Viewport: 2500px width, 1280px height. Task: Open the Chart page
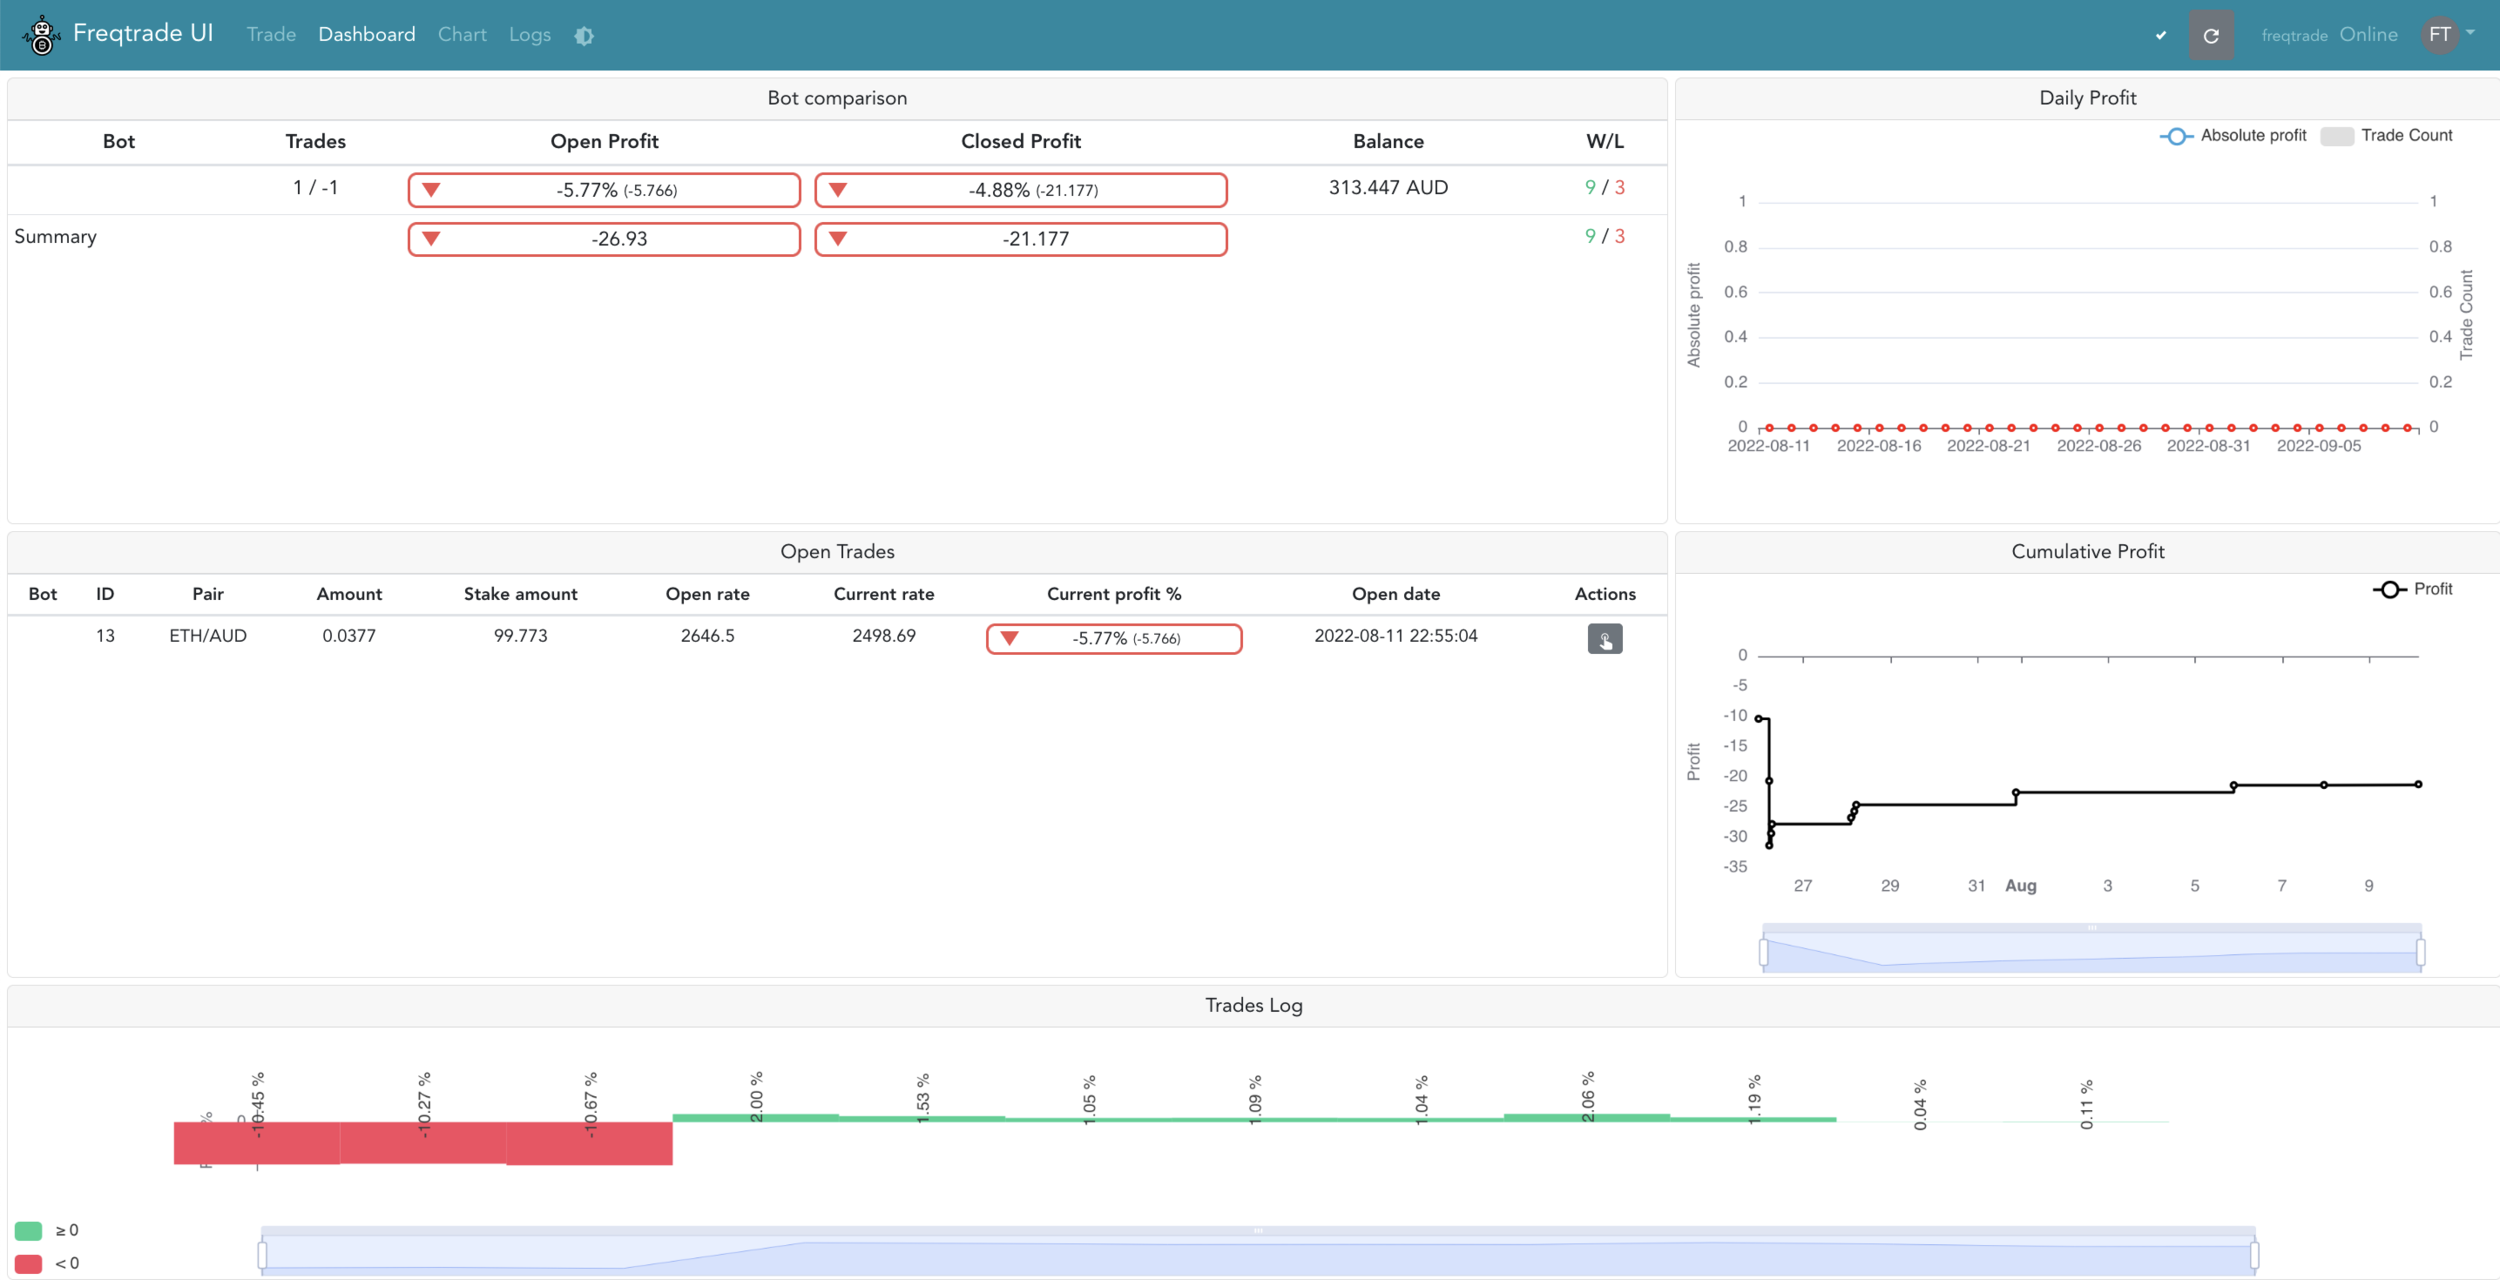pos(462,35)
